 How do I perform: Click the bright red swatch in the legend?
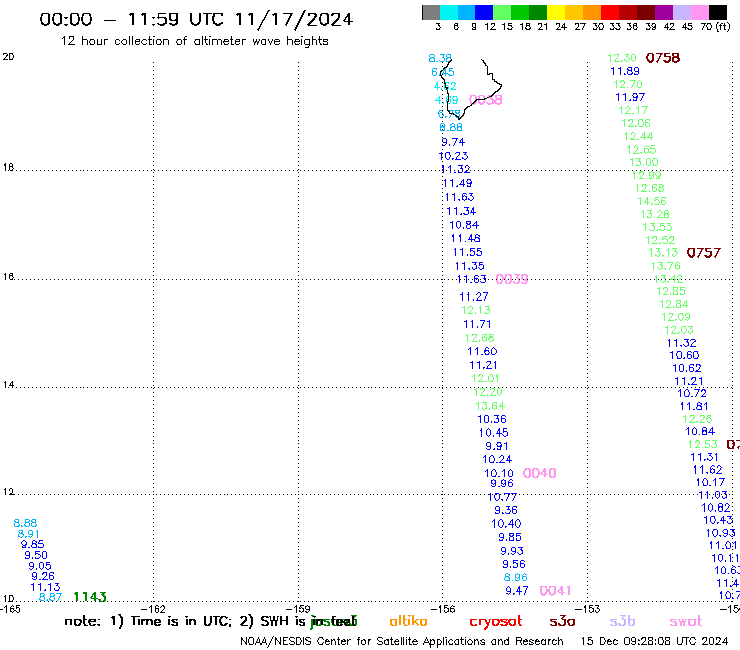click(x=610, y=12)
